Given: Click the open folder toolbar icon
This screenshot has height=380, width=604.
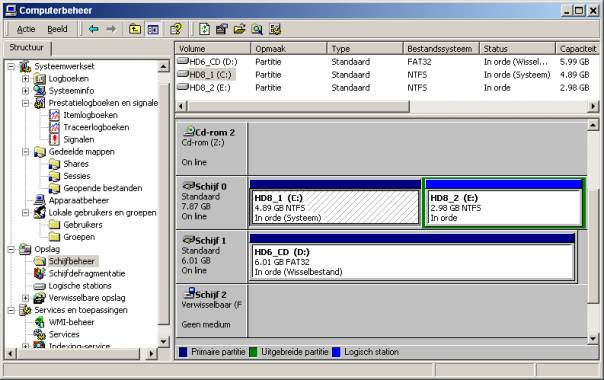Looking at the screenshot, I should pos(239,29).
